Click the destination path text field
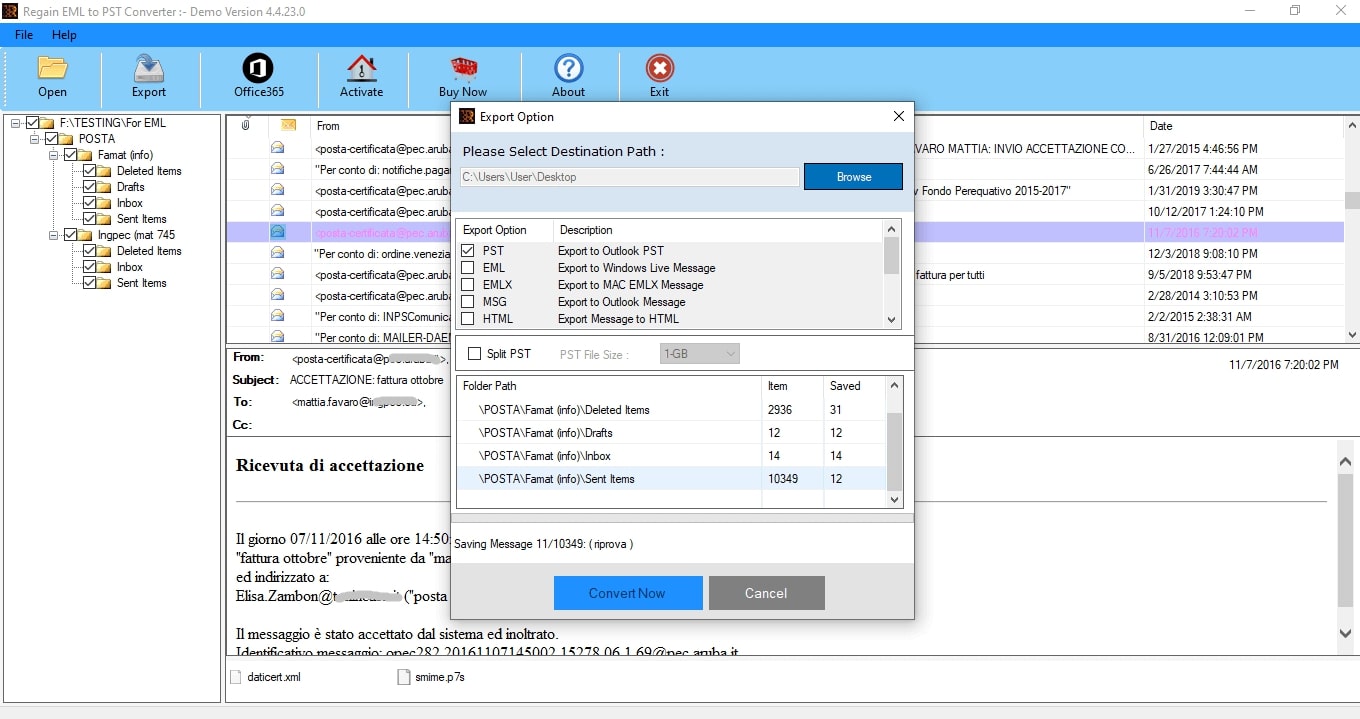This screenshot has width=1360, height=719. click(x=629, y=177)
